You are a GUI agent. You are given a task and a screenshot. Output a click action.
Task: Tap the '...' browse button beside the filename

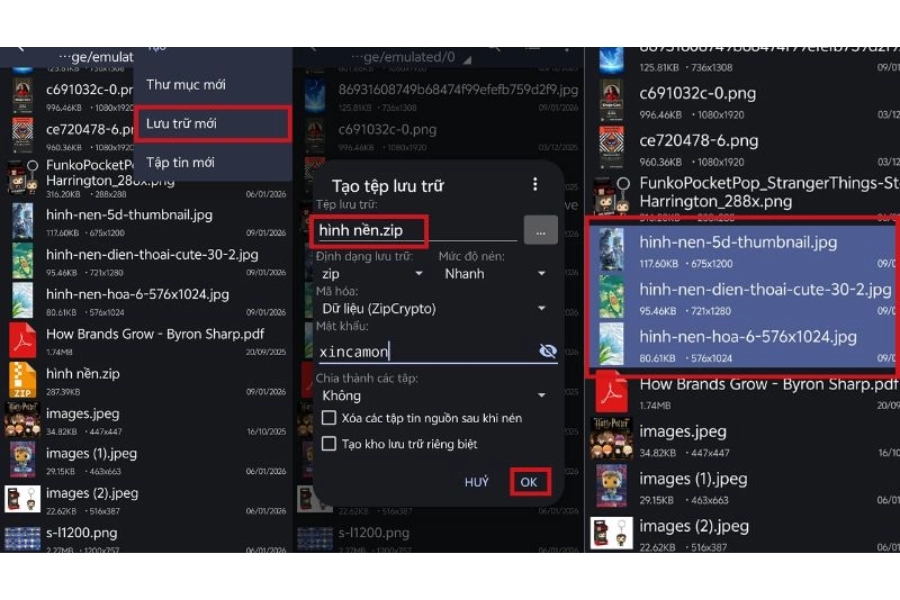pos(540,231)
